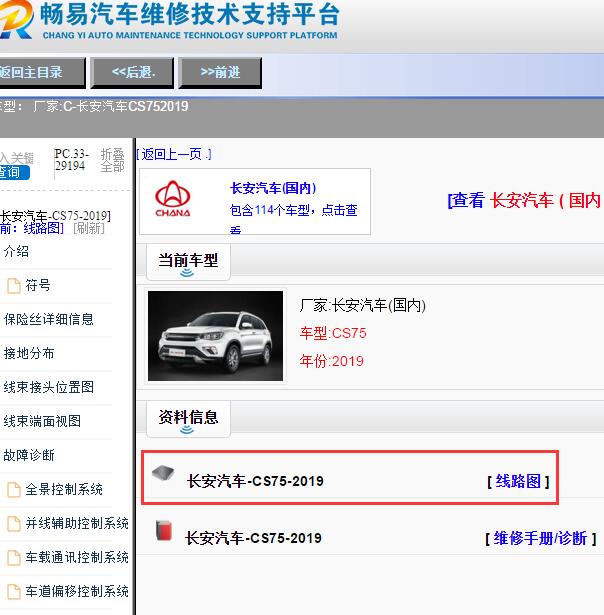Select the 当前车型 tab
Viewport: 604px width, 615px height.
point(188,262)
